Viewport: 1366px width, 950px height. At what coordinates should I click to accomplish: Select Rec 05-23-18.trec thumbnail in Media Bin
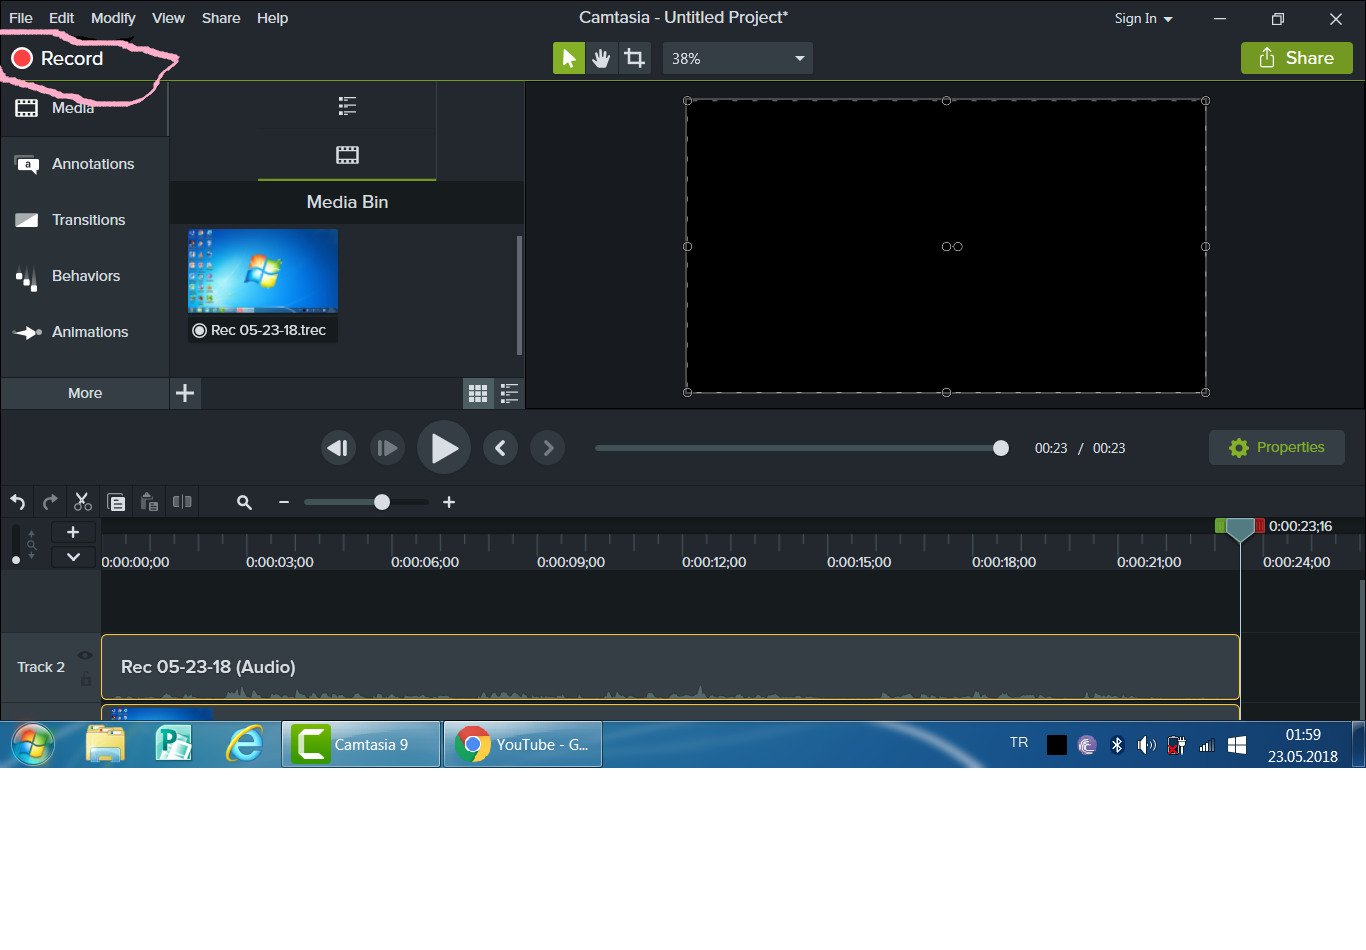click(263, 286)
